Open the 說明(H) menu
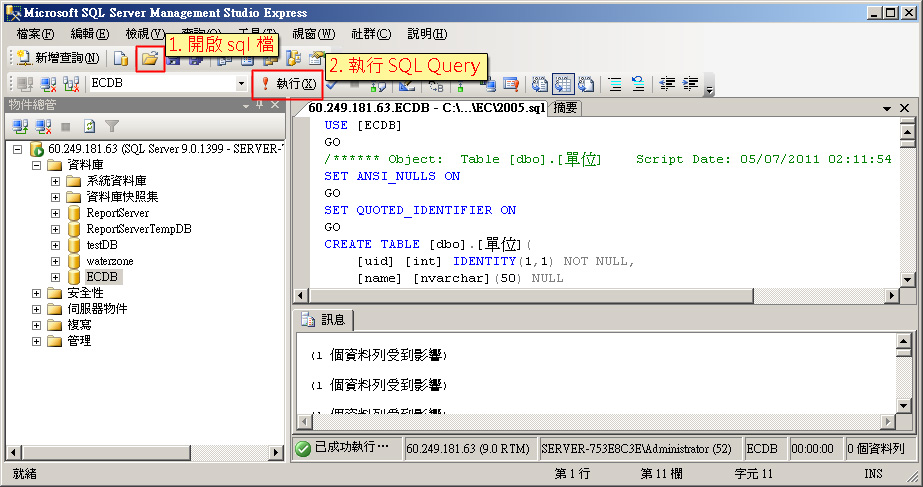Screen dimensions: 923x487 pyautogui.click(x=427, y=34)
